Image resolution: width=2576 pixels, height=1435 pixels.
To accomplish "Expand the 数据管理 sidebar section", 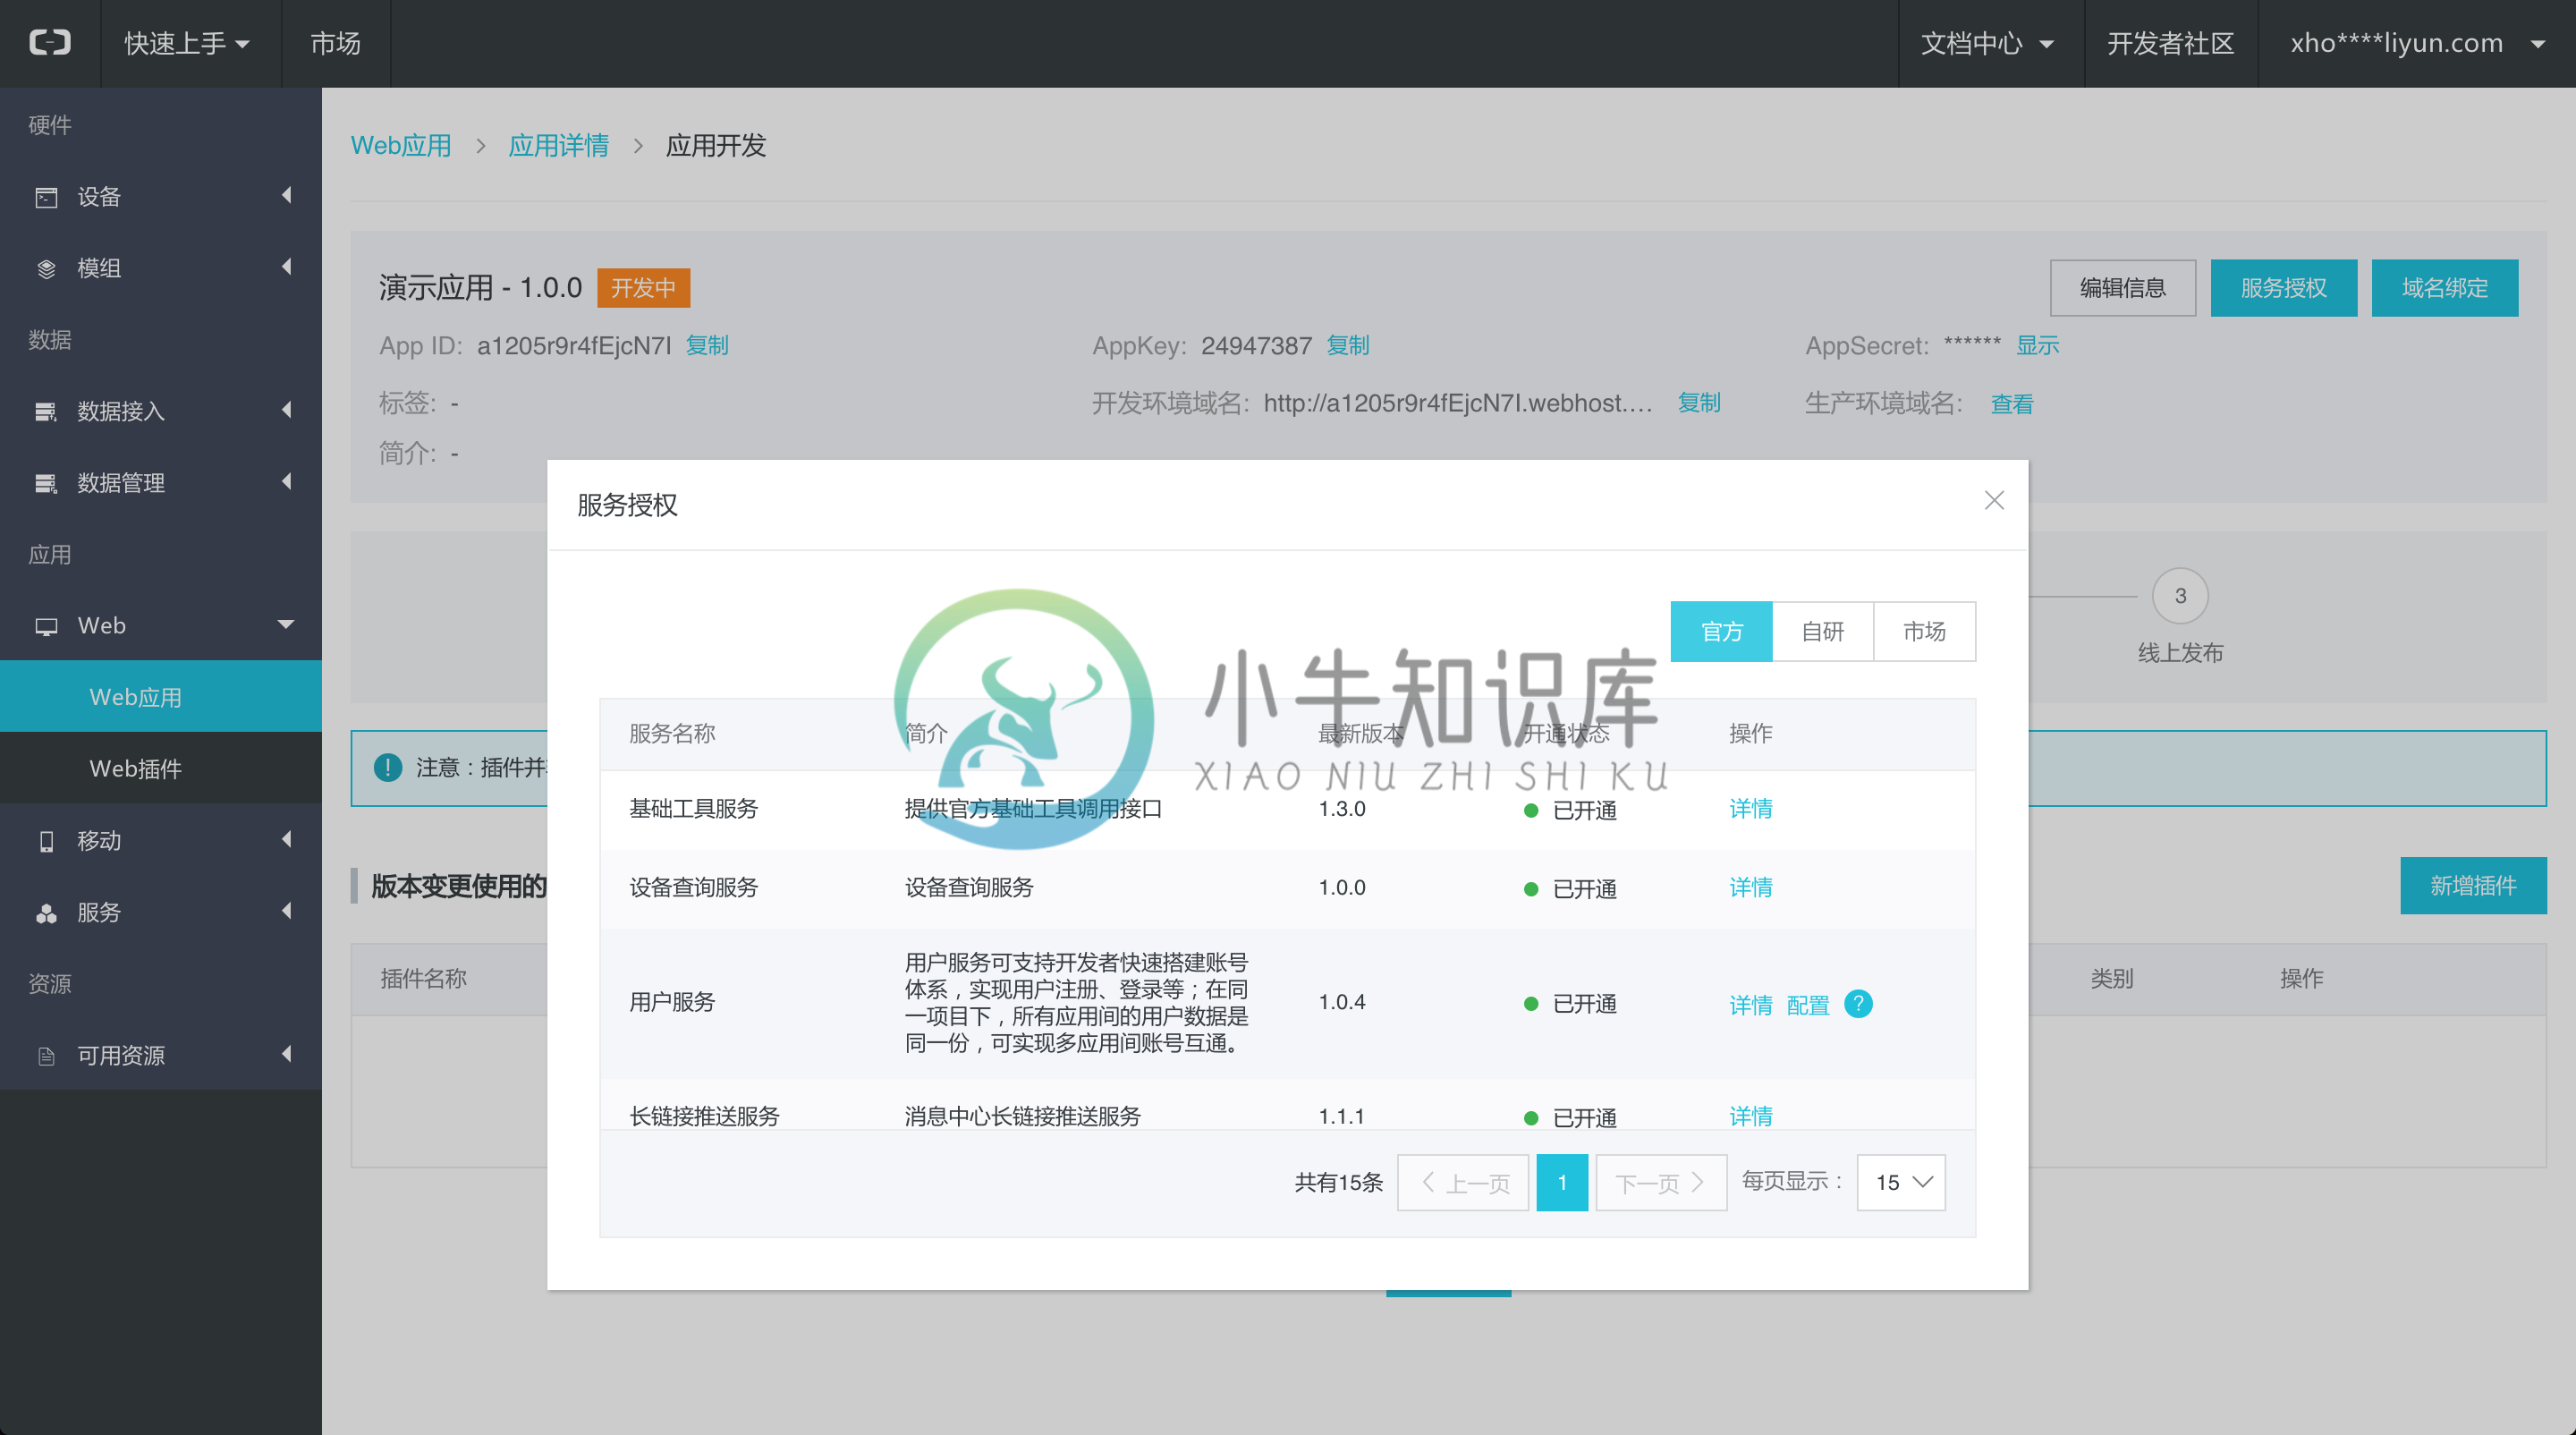I will pos(287,482).
